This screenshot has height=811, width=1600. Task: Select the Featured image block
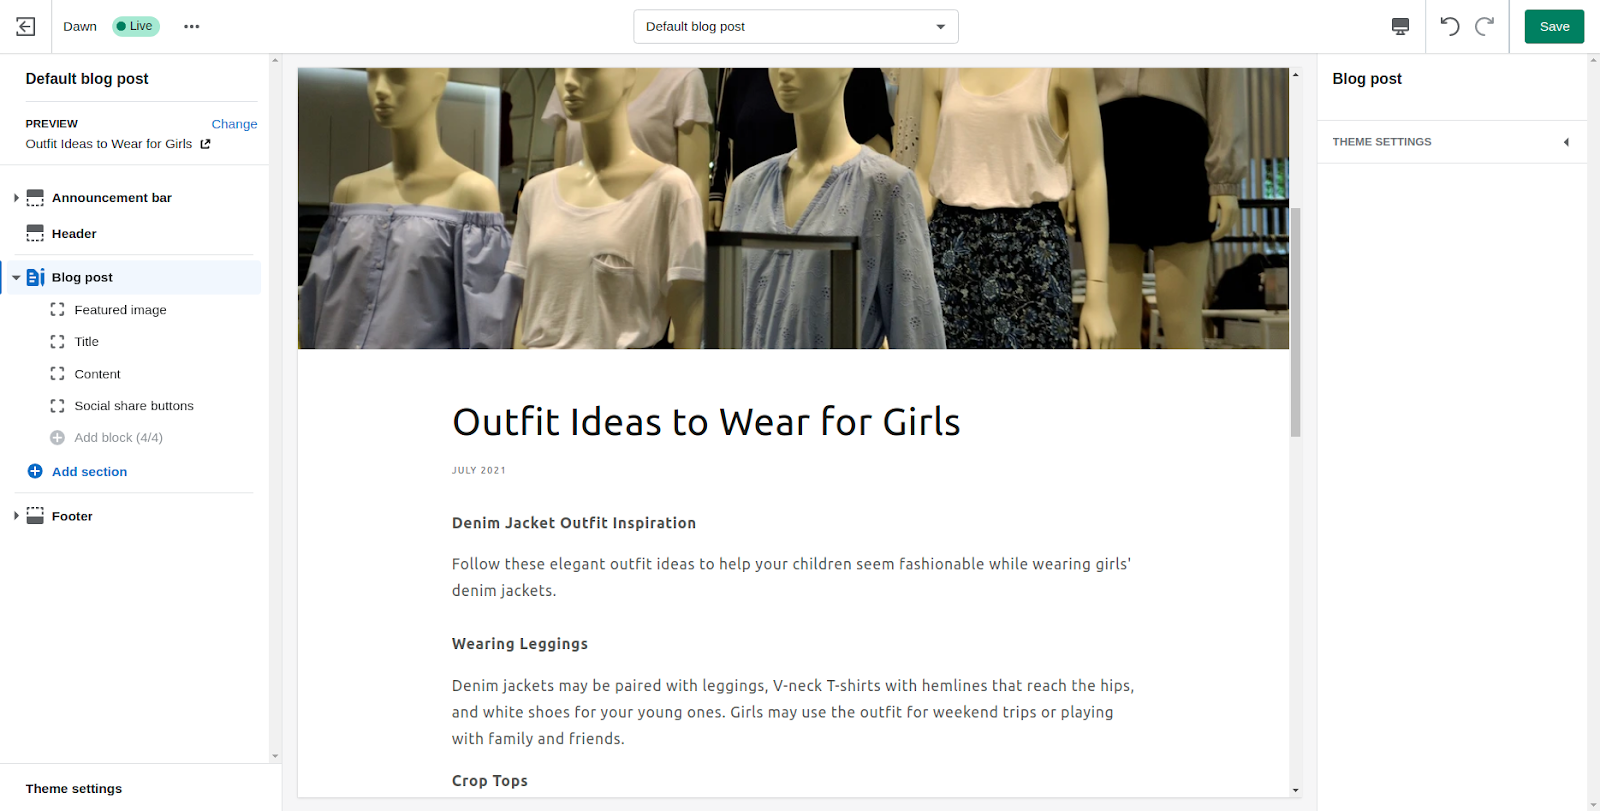[x=120, y=310]
